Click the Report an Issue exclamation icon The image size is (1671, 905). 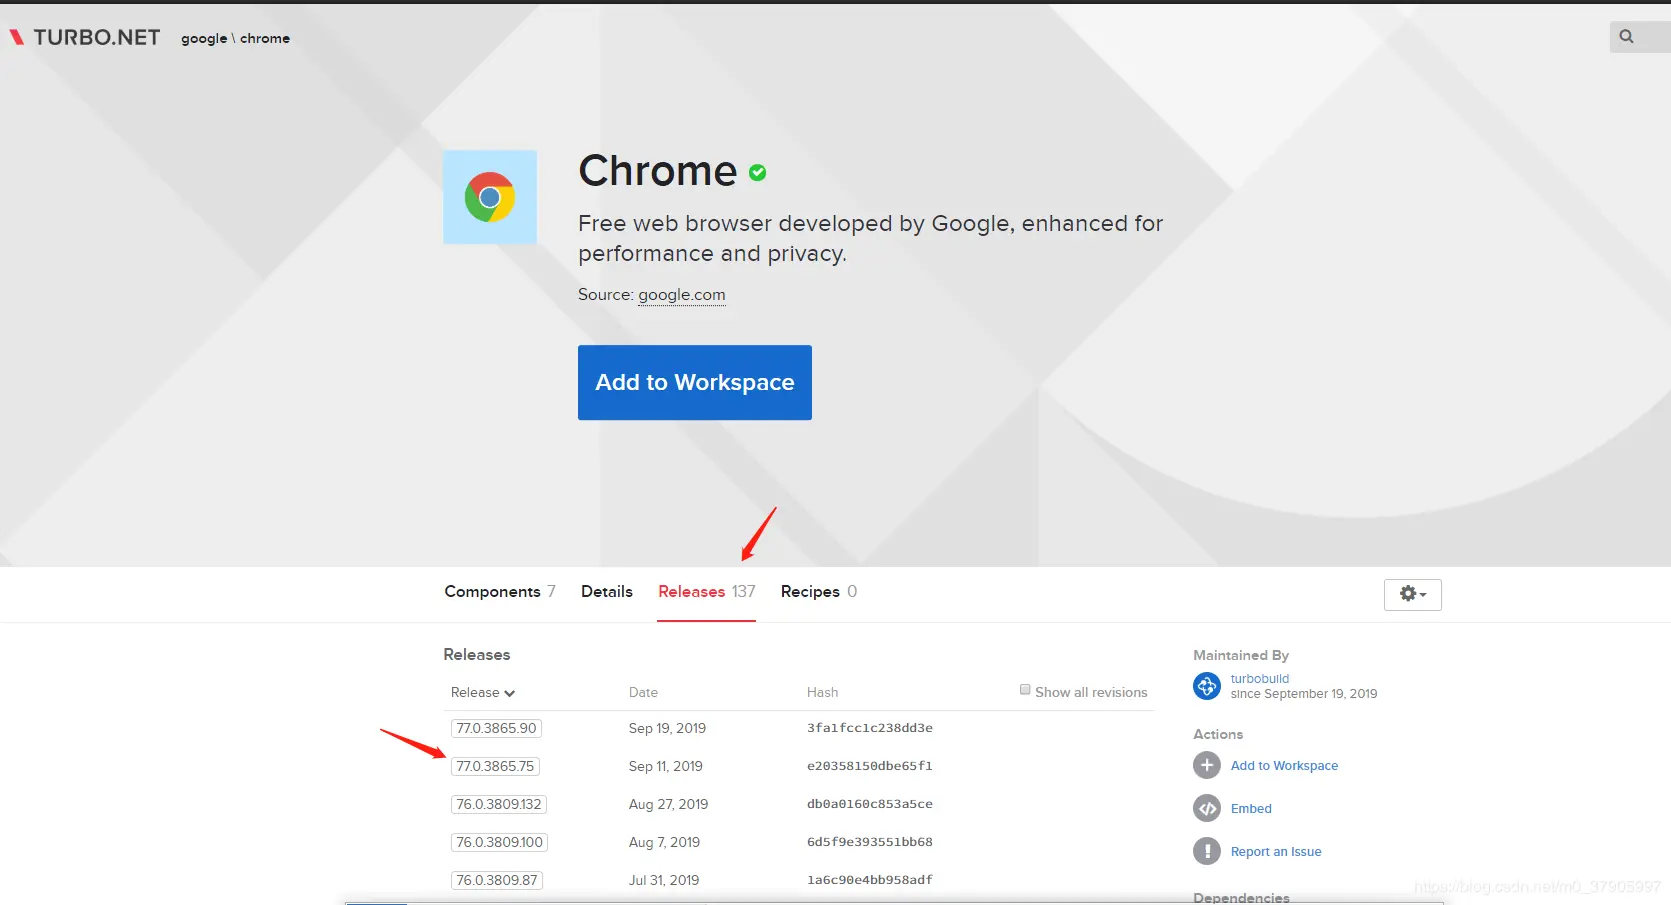click(x=1207, y=851)
